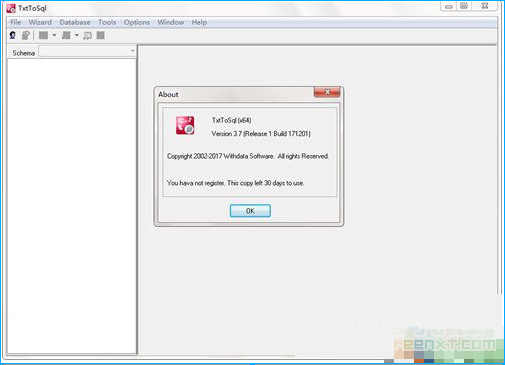
Task: Open the File menu
Action: (16, 22)
